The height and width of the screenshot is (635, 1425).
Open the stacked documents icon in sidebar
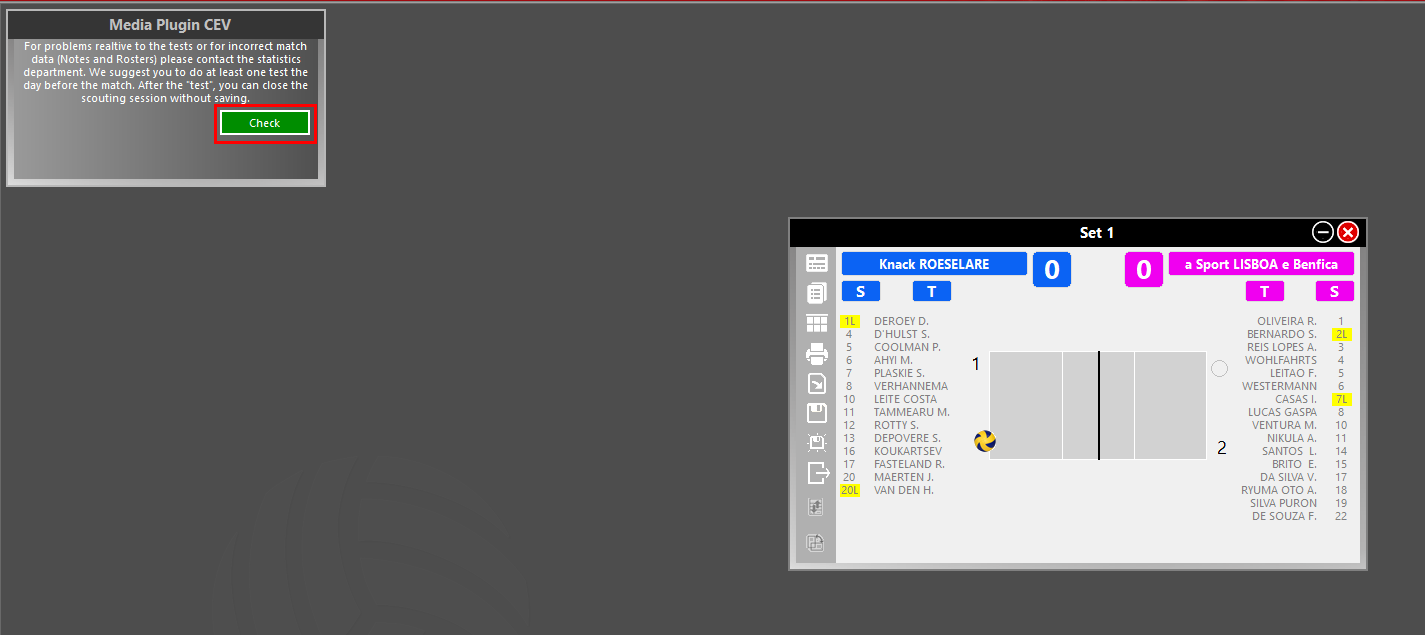[817, 293]
